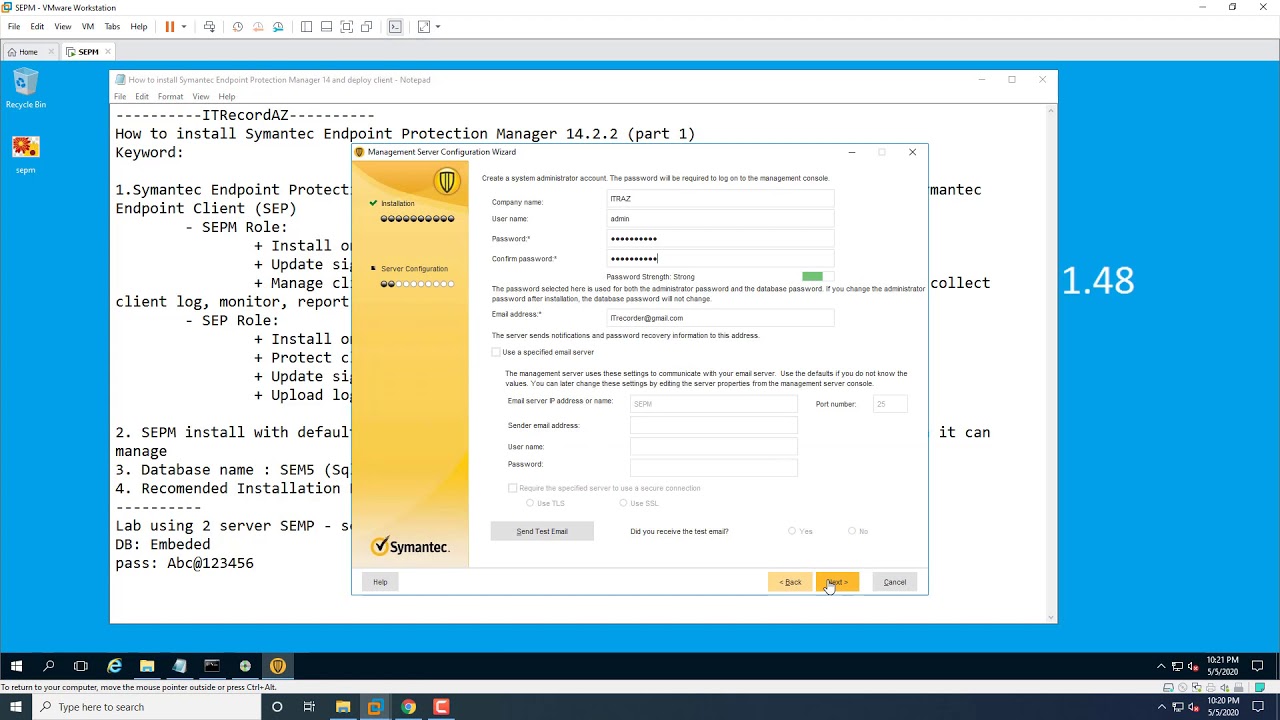Screen dimensions: 1280x720
Task: Click Next in the configuration wizard
Action: tap(837, 582)
